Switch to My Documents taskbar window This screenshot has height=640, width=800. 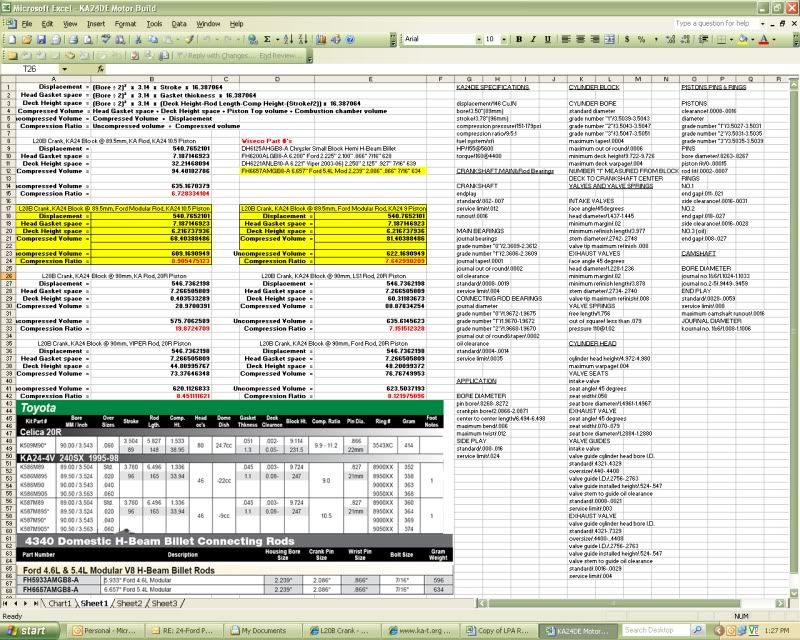[x=262, y=631]
